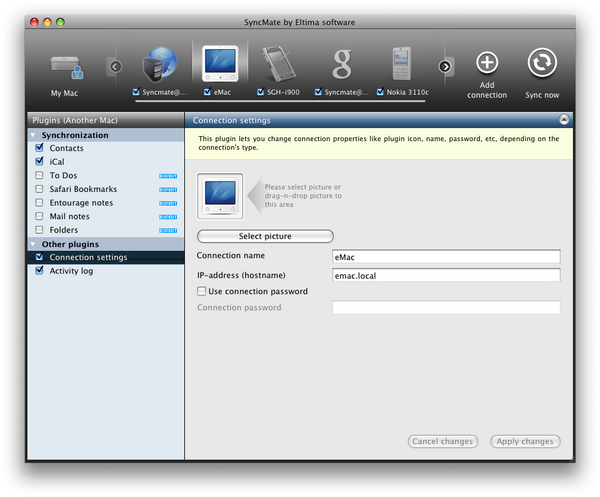Click the left scroll arrow in device bar
600x497 pixels.
click(116, 67)
